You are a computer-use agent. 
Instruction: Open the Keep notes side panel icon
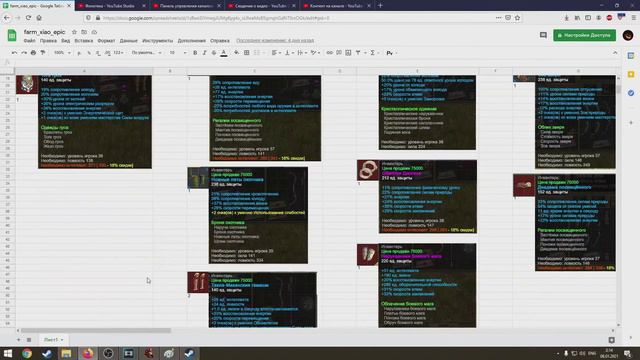631,74
